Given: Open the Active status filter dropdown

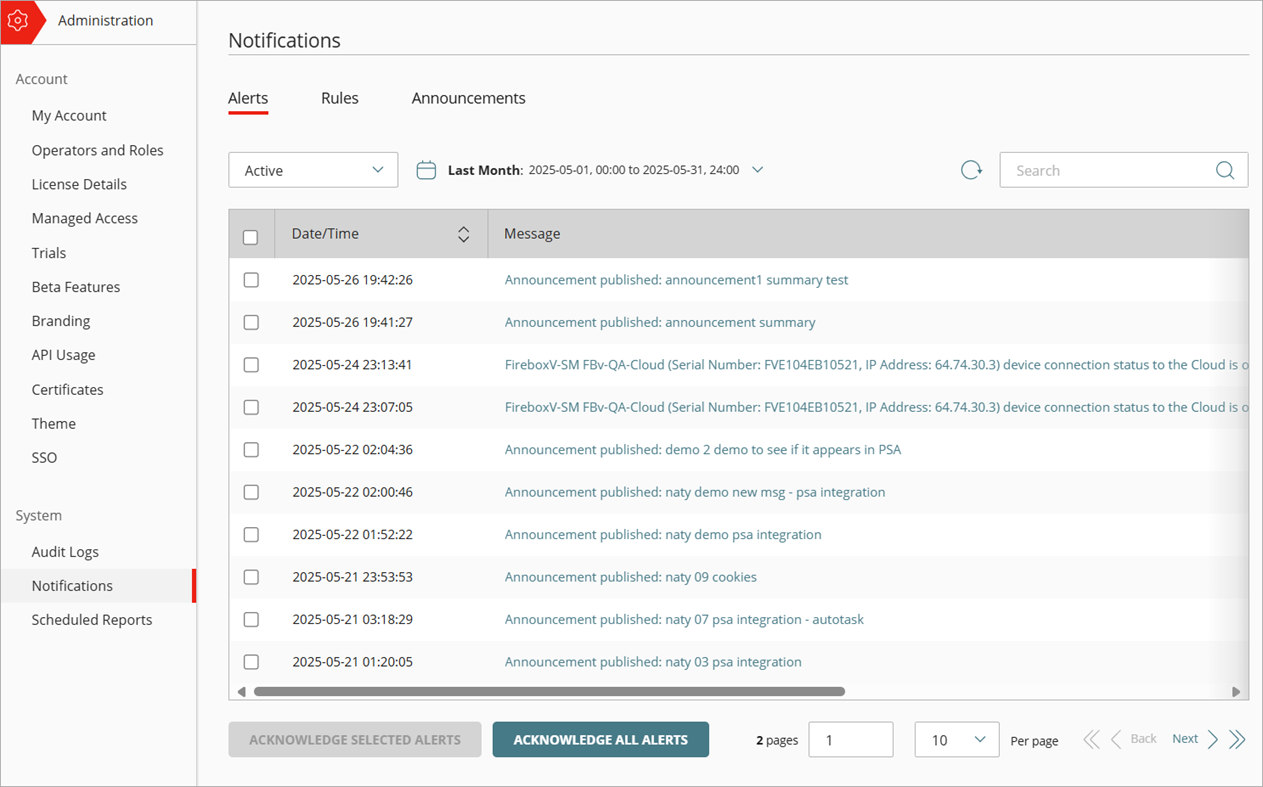Looking at the screenshot, I should click(312, 169).
